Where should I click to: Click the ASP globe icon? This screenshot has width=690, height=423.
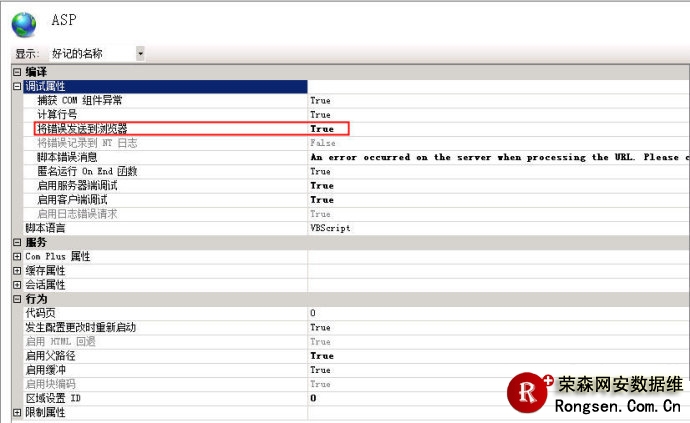click(x=26, y=21)
